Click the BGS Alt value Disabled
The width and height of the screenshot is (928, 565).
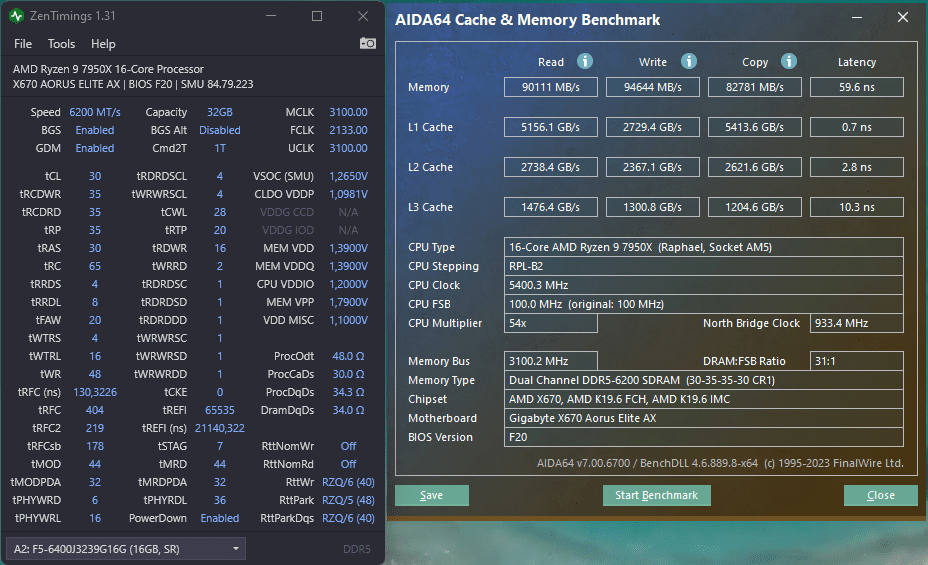point(220,130)
